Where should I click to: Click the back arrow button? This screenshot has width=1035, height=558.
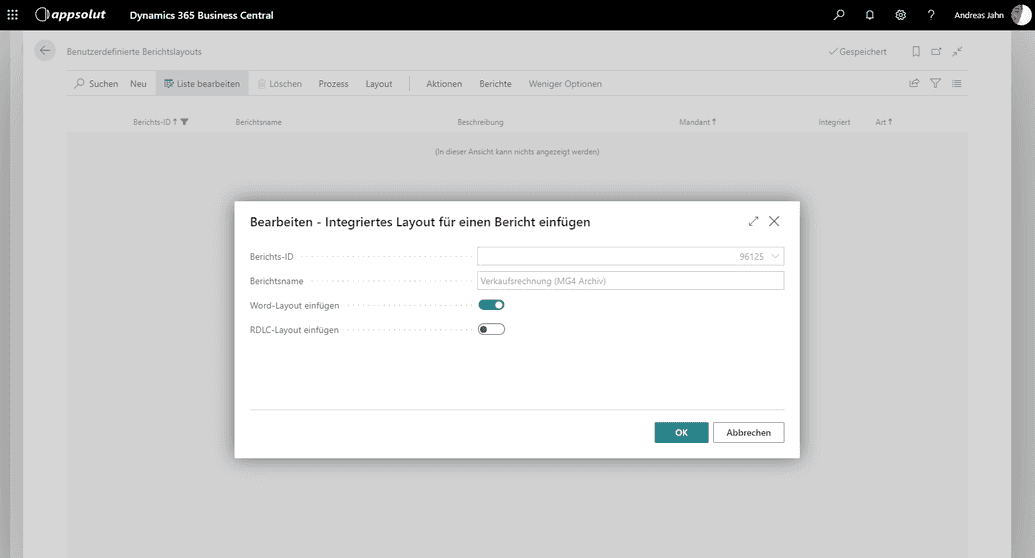pyautogui.click(x=45, y=51)
